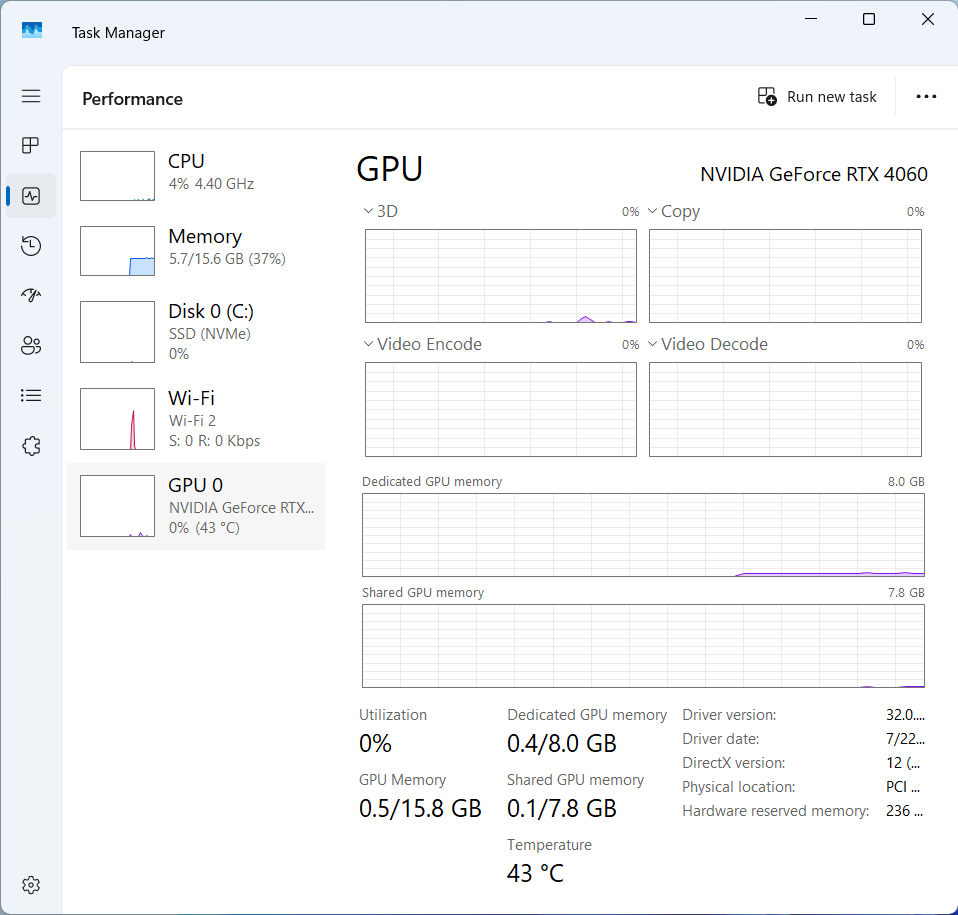The width and height of the screenshot is (958, 915).
Task: Click the Dedicated GPU memory graph
Action: coord(643,535)
